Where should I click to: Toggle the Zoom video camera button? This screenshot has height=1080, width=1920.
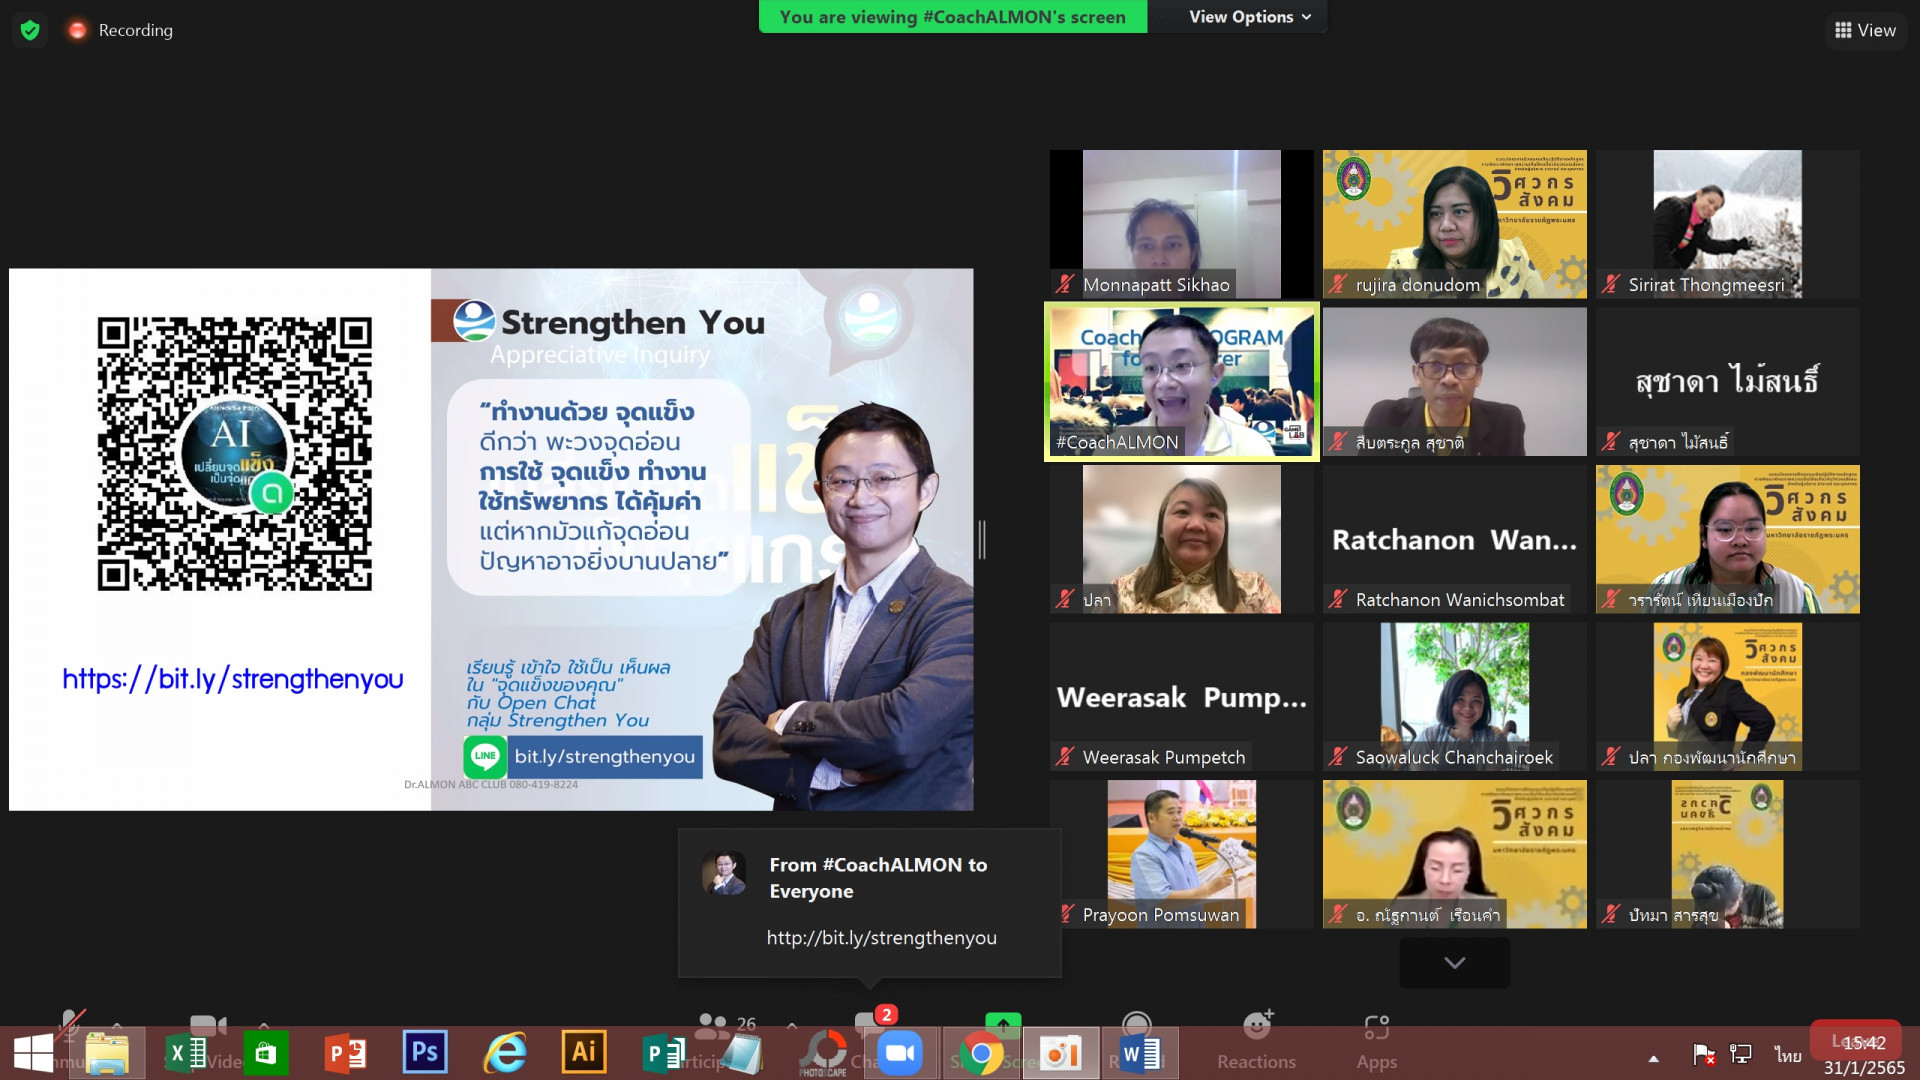click(x=208, y=1024)
